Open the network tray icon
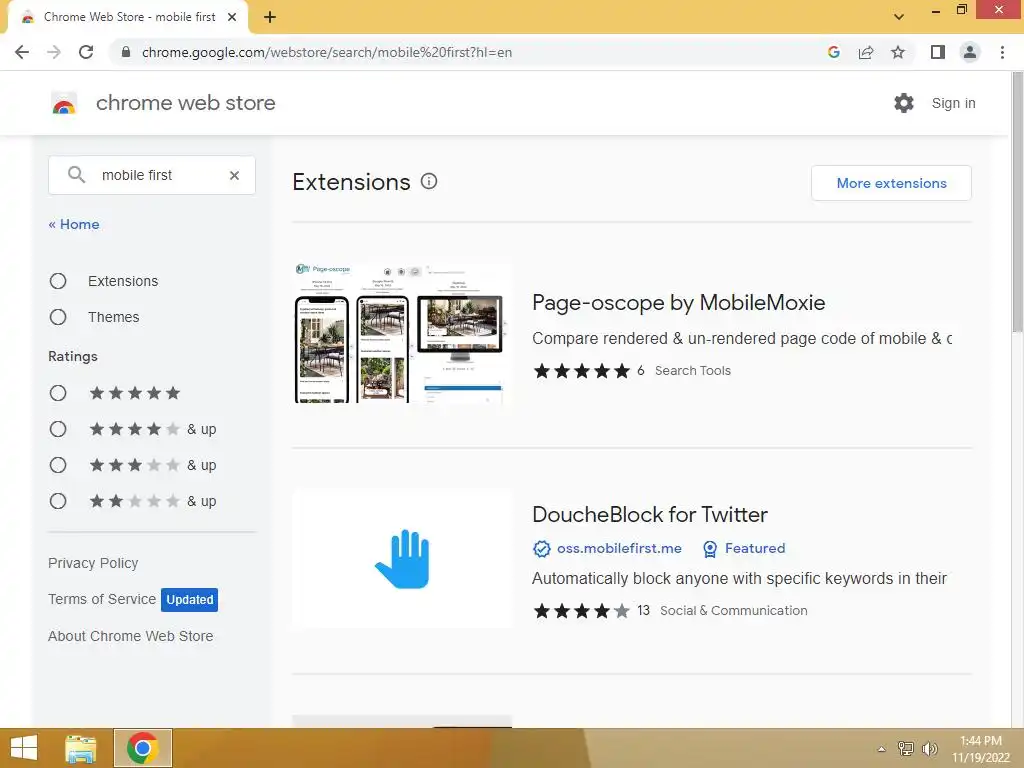This screenshot has height=768, width=1024. [906, 748]
